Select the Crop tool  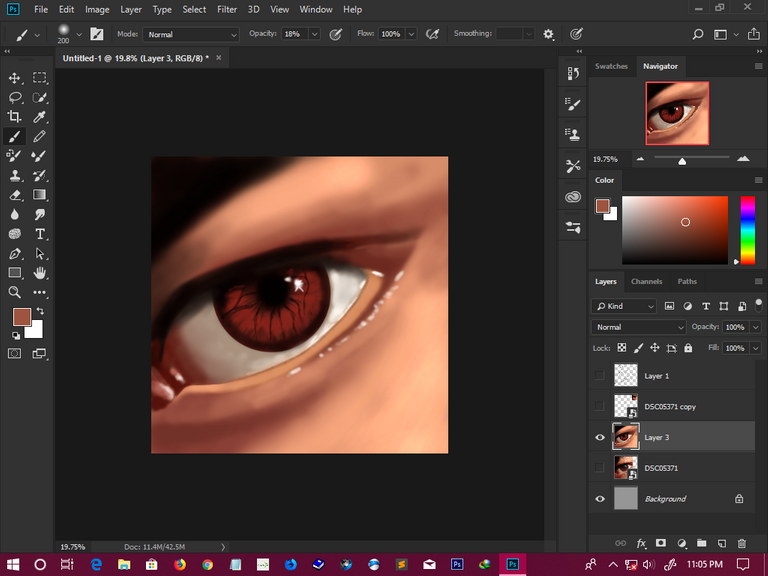[x=15, y=117]
